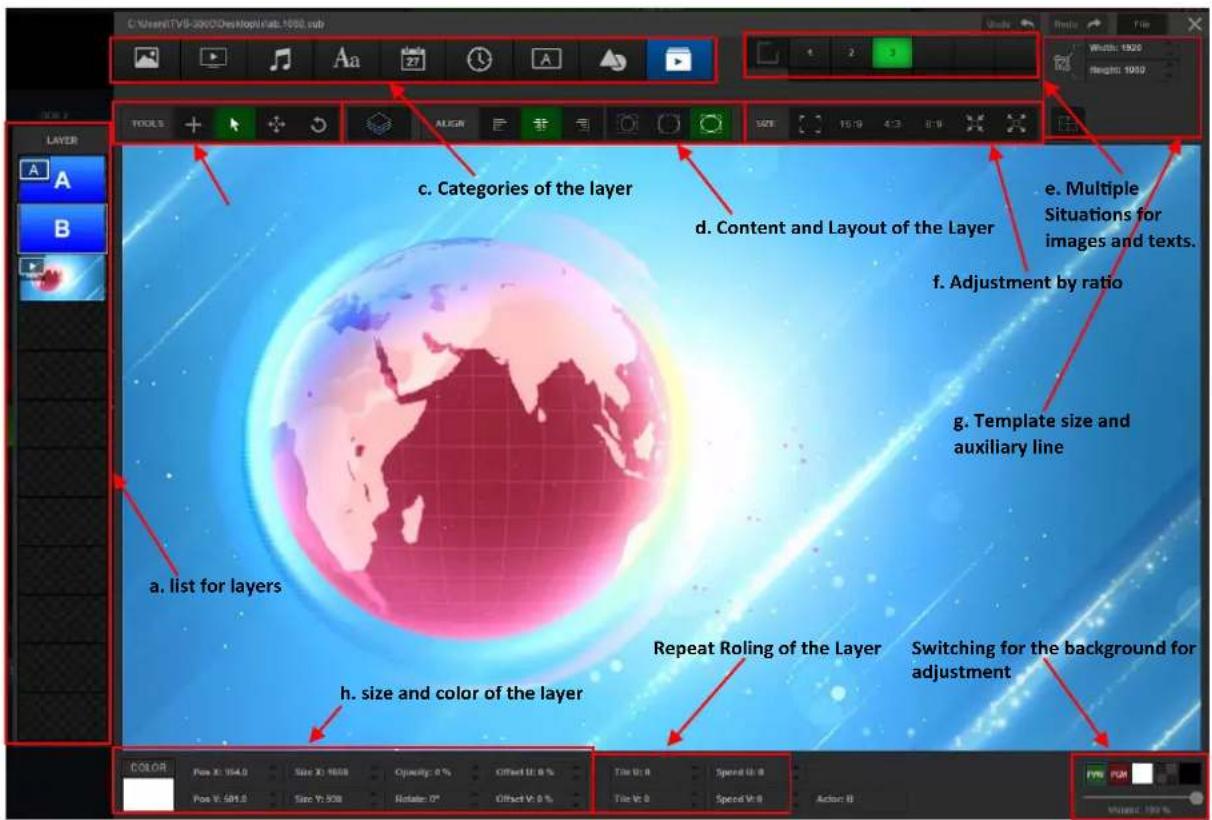Select the highlighted arrow pointer tool
1212x820 pixels.
click(x=235, y=125)
